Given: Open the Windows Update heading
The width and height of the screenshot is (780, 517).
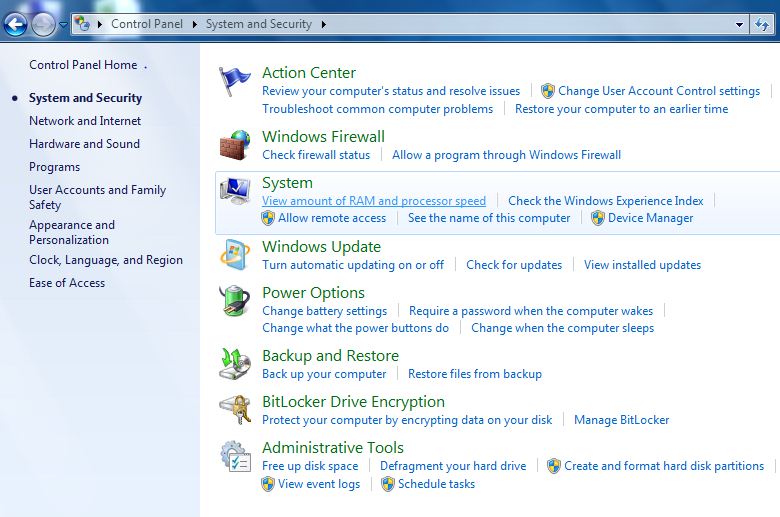Looking at the screenshot, I should 321,247.
